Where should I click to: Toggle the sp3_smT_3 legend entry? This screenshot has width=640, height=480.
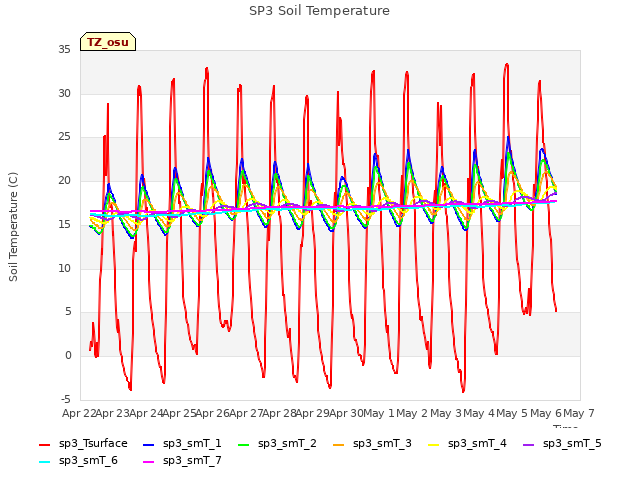(372, 444)
